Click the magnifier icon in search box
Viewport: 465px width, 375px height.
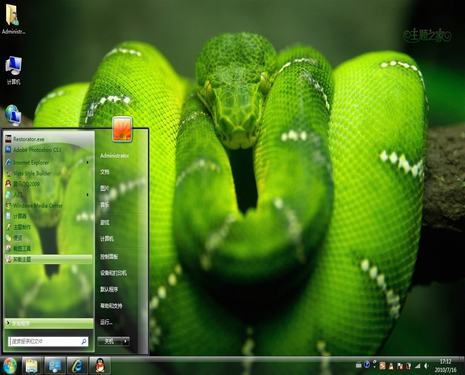click(x=84, y=341)
